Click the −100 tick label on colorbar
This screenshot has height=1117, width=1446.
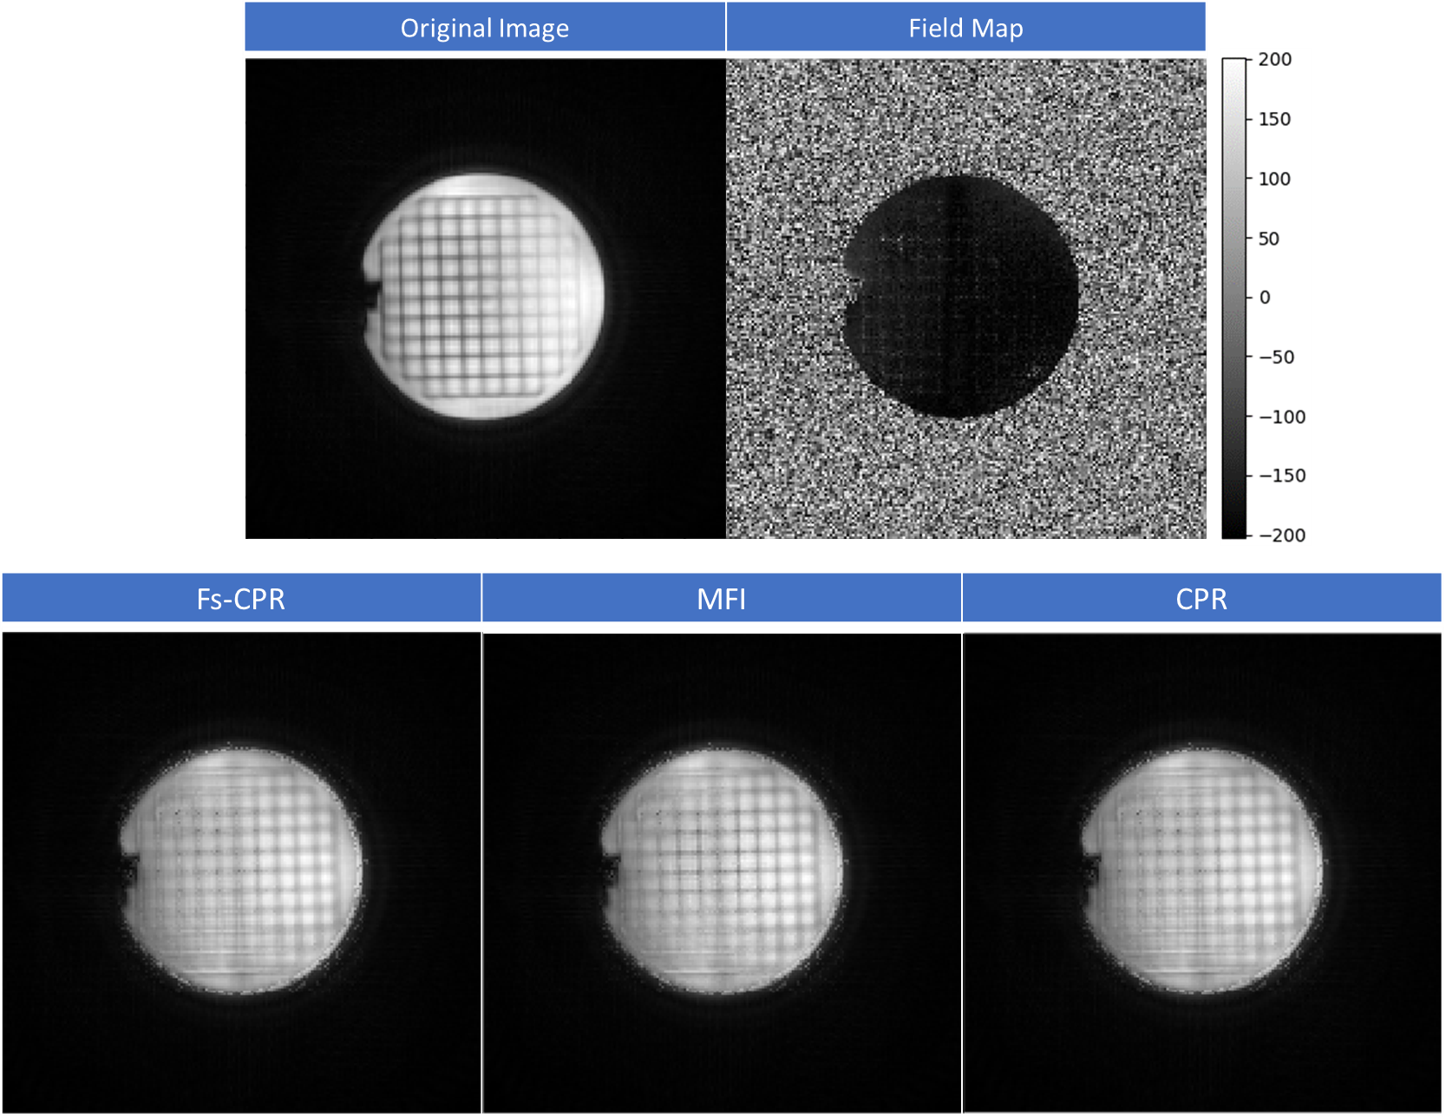(x=1281, y=416)
